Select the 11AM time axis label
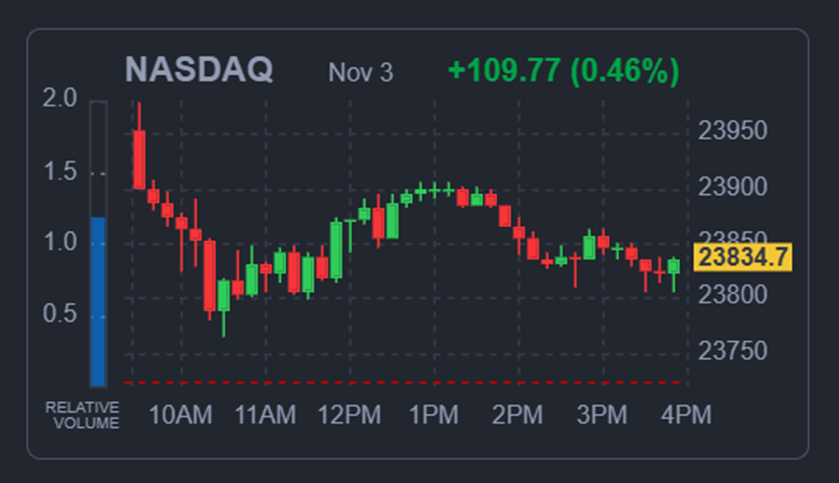Screen dimensions: 839x483 pos(265,415)
